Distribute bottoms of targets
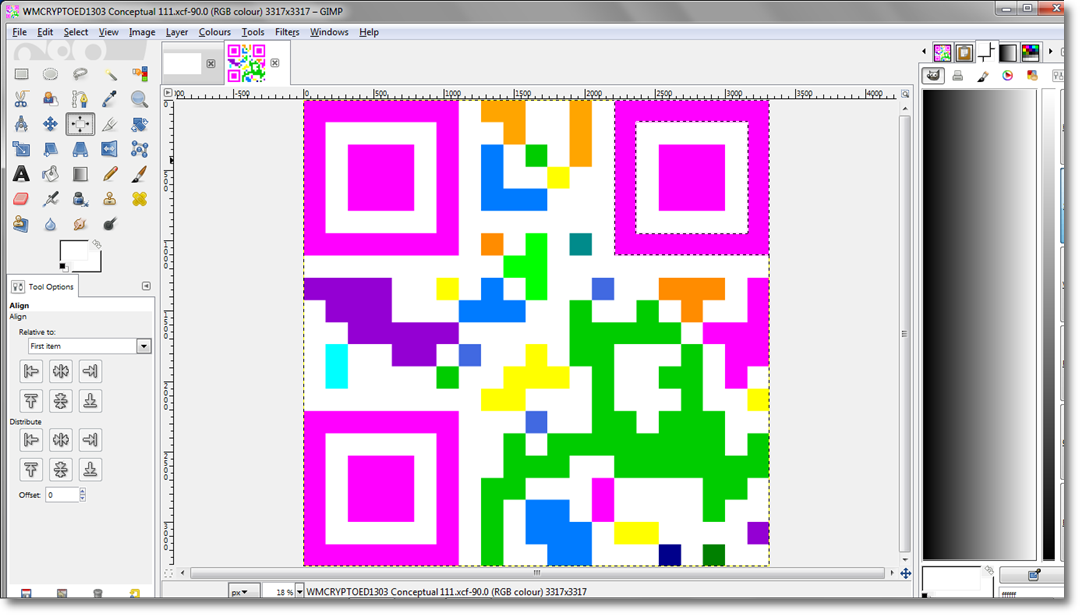Viewport: 1080px width, 615px height. point(90,470)
